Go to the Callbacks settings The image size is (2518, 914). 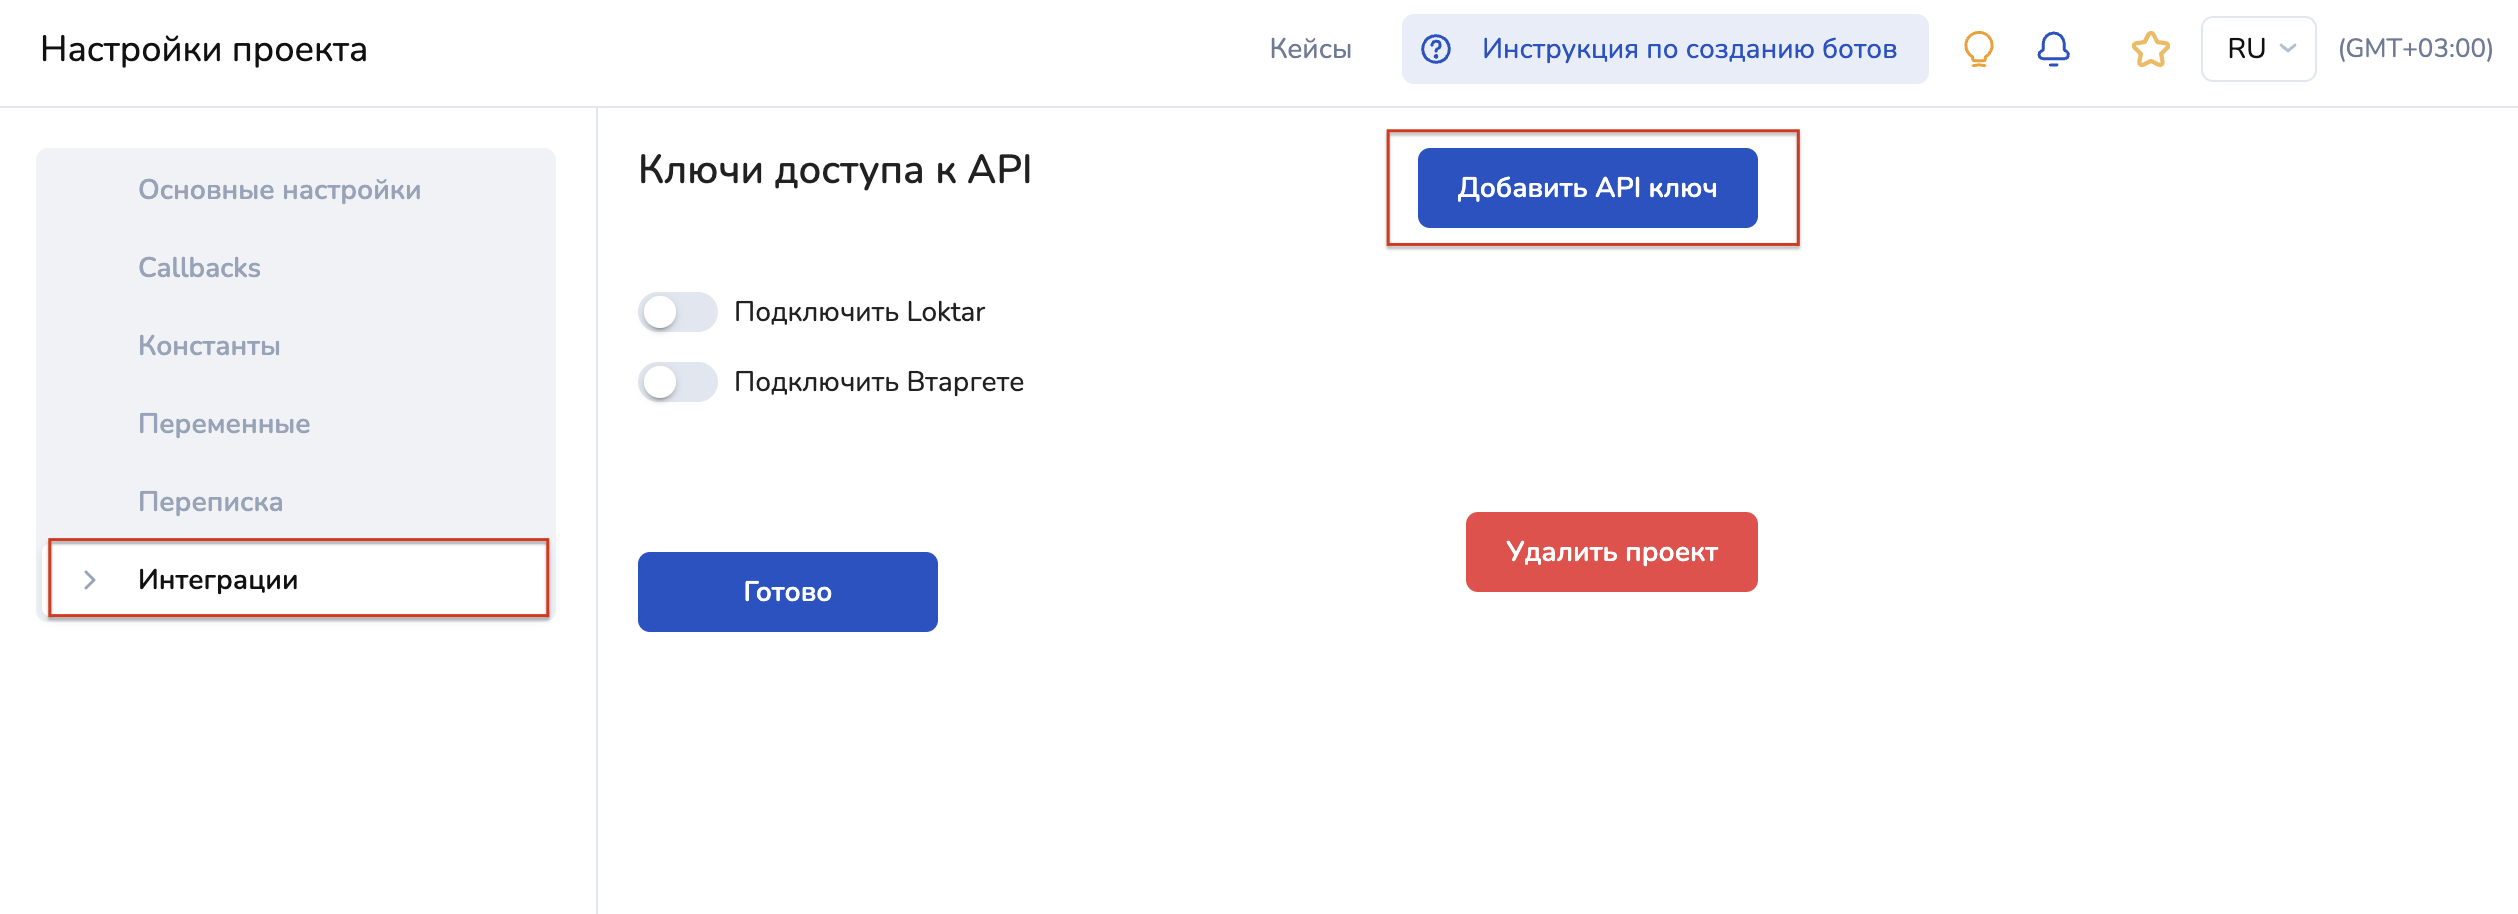click(199, 268)
